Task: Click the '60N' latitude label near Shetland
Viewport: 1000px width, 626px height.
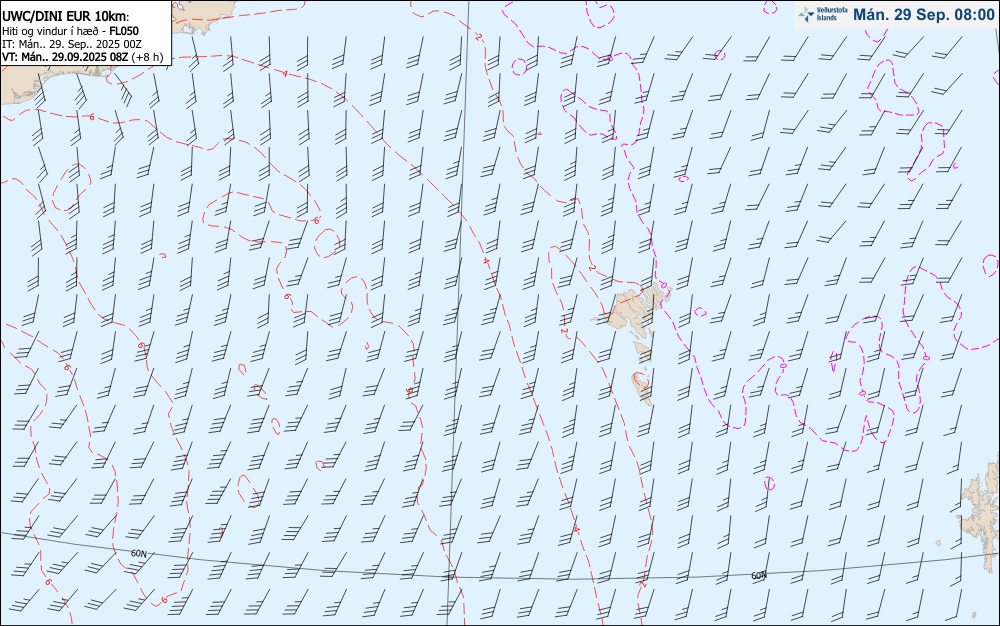Action: [x=758, y=576]
